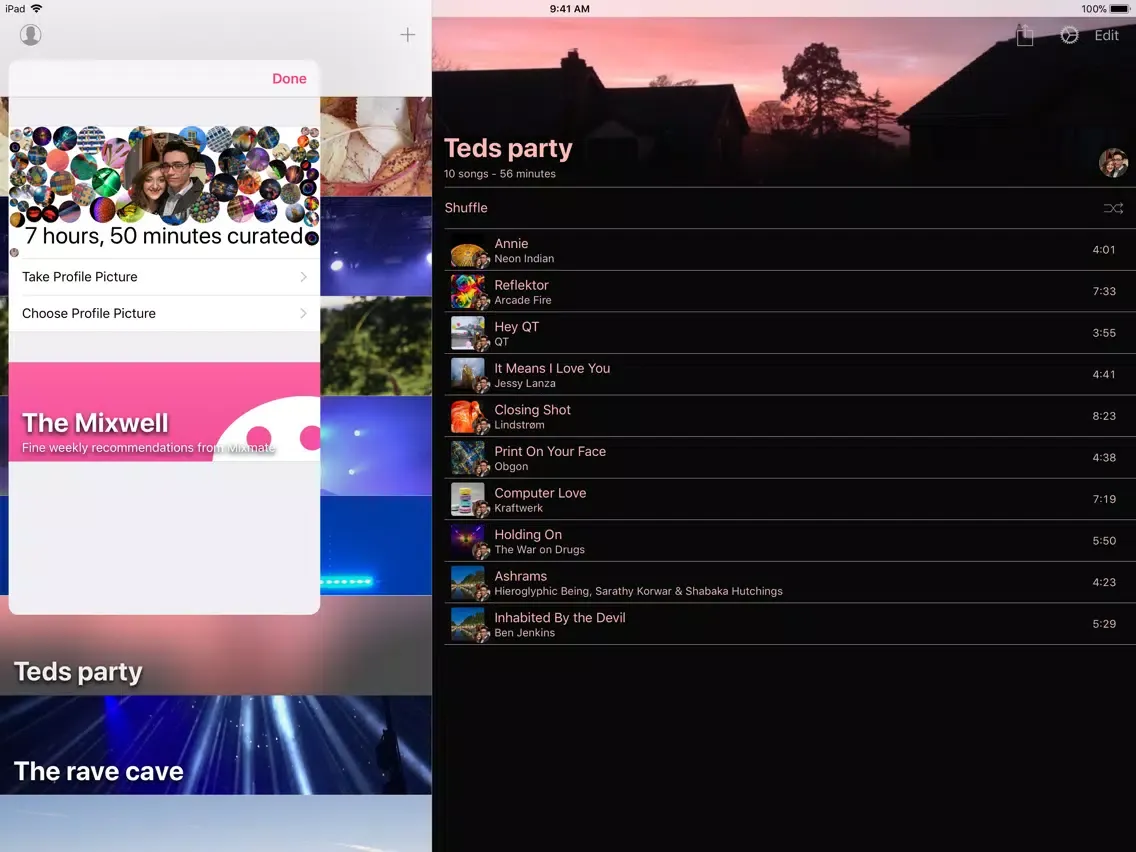Tap the battery status icon
1136x852 pixels.
coord(1119,9)
